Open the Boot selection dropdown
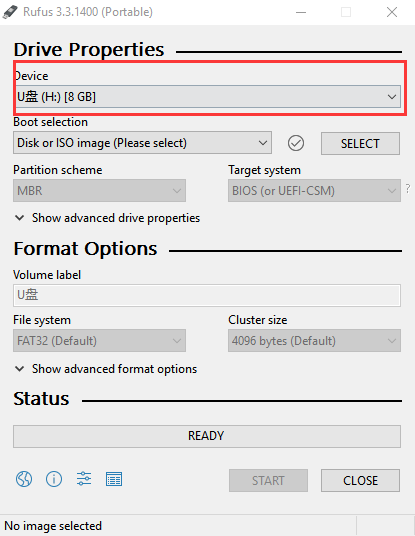This screenshot has height=536, width=415. (143, 143)
